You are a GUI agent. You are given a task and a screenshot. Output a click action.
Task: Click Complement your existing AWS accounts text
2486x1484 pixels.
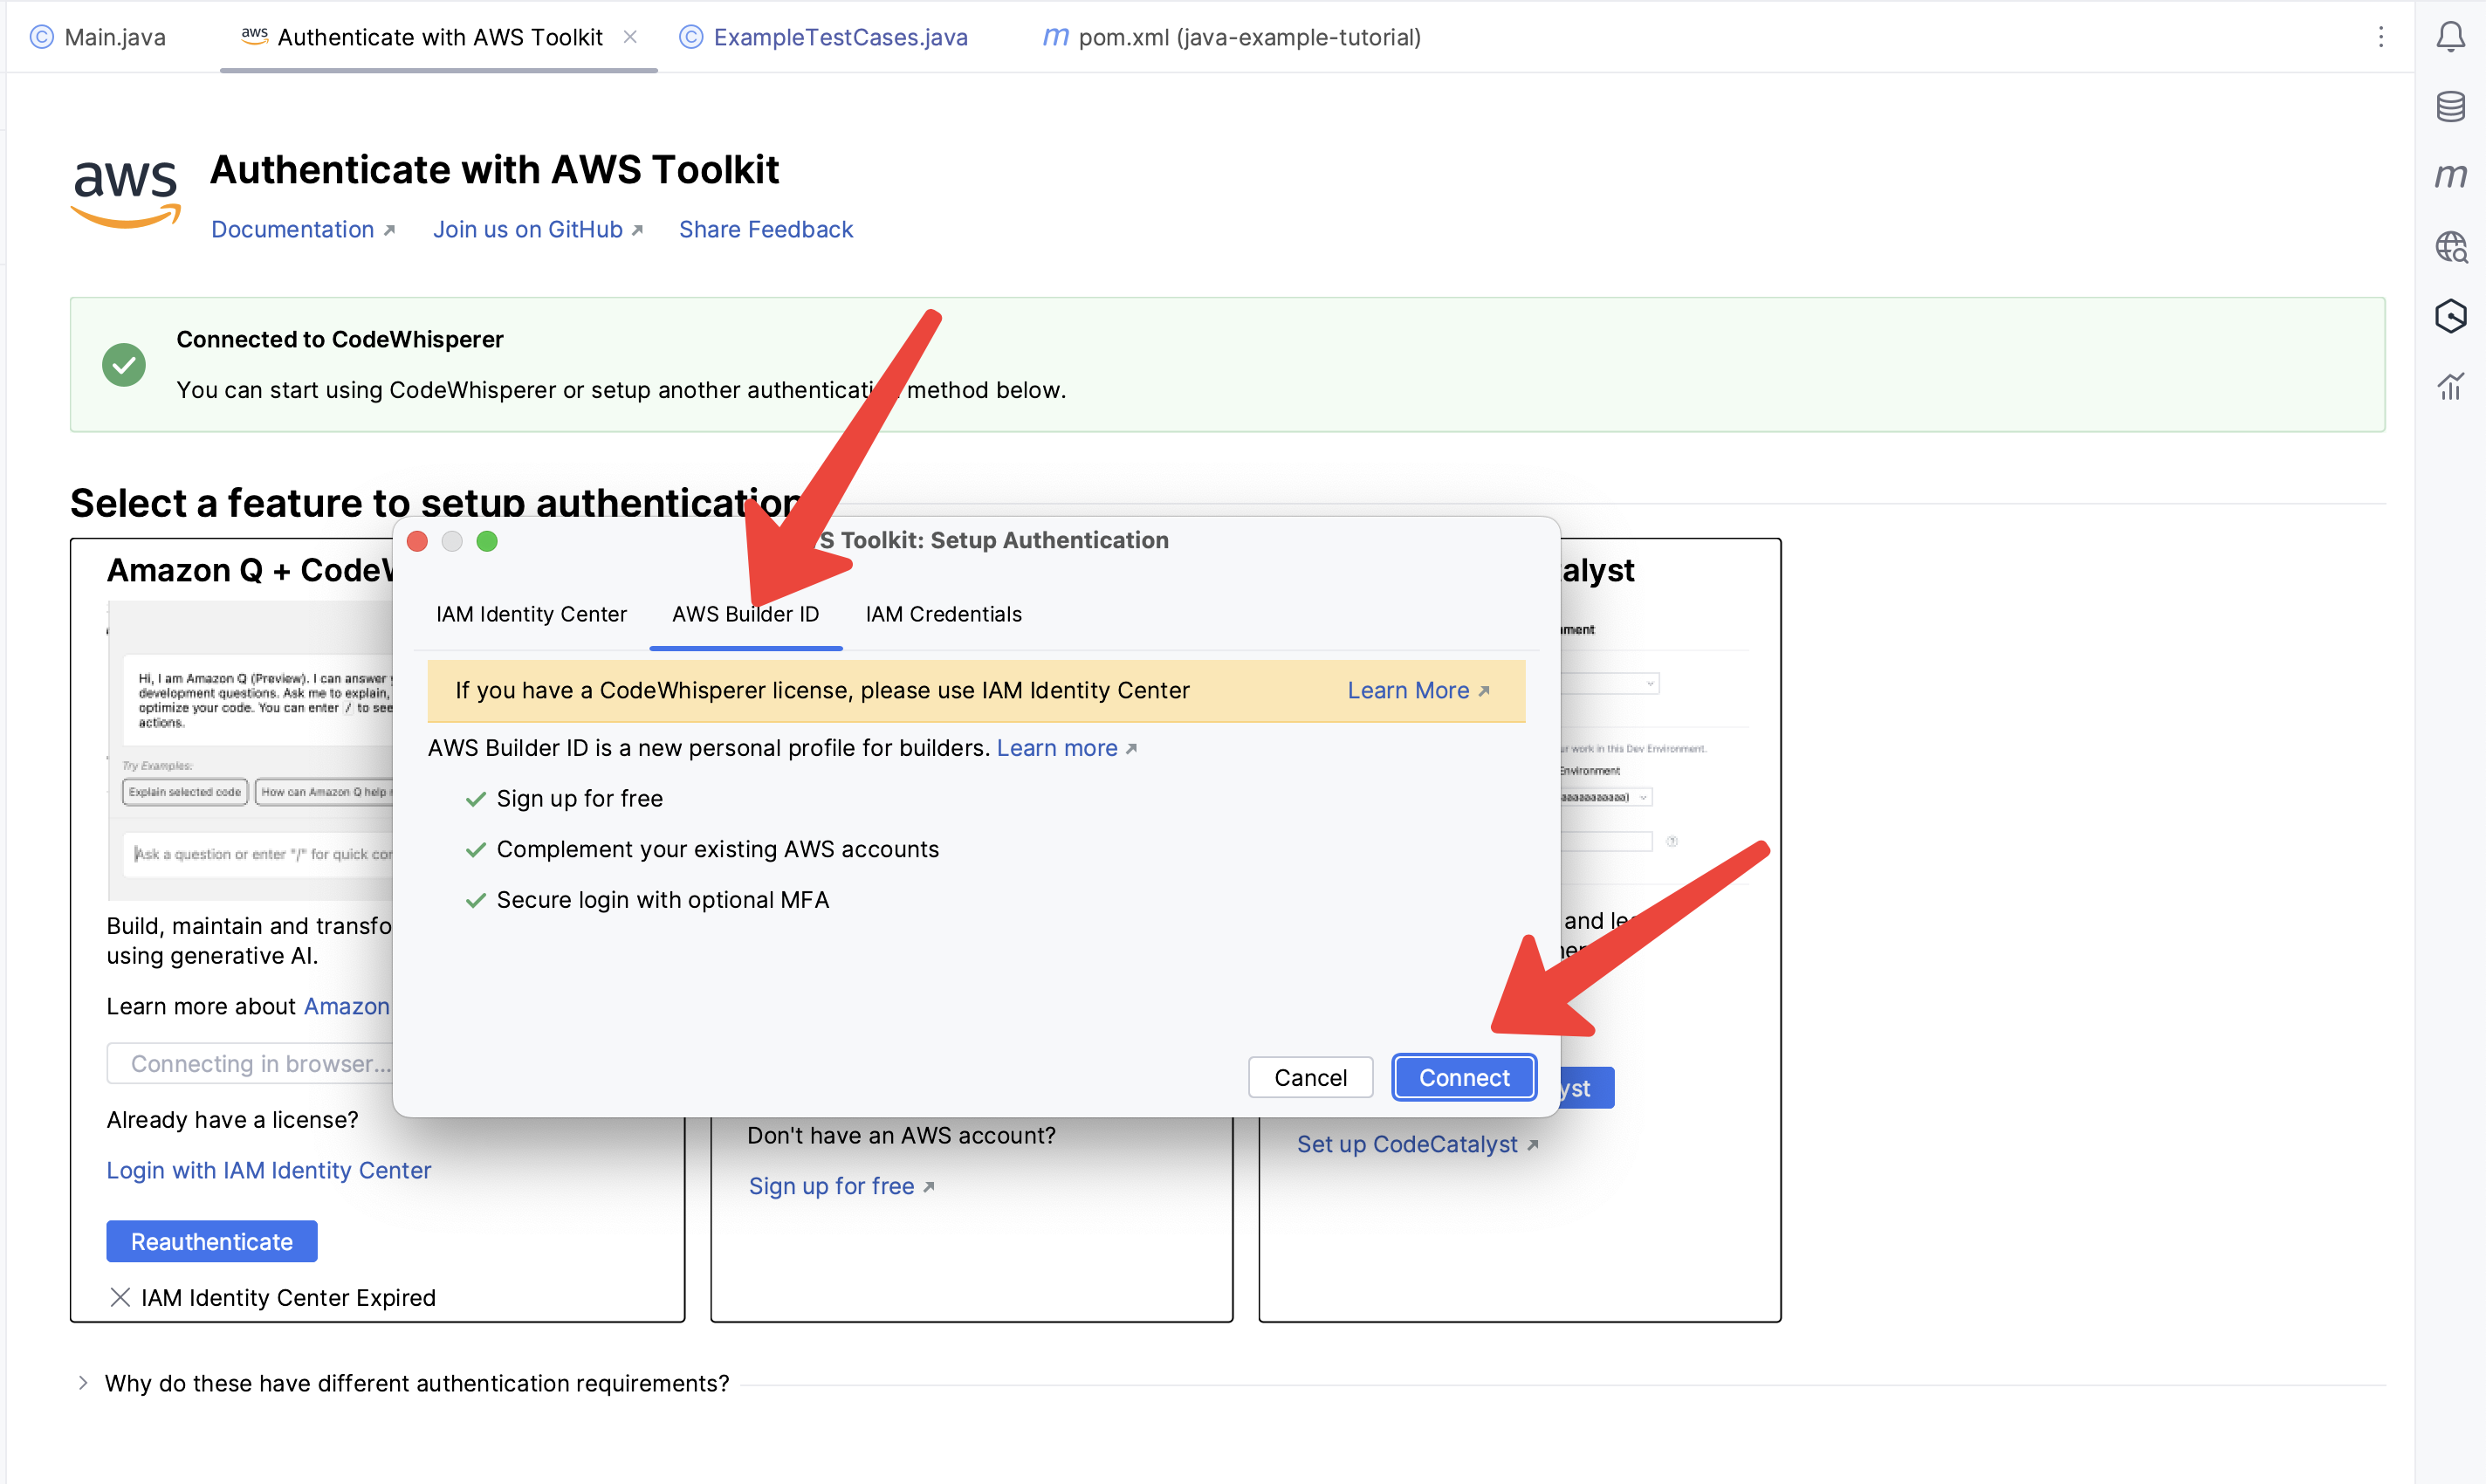pos(717,850)
